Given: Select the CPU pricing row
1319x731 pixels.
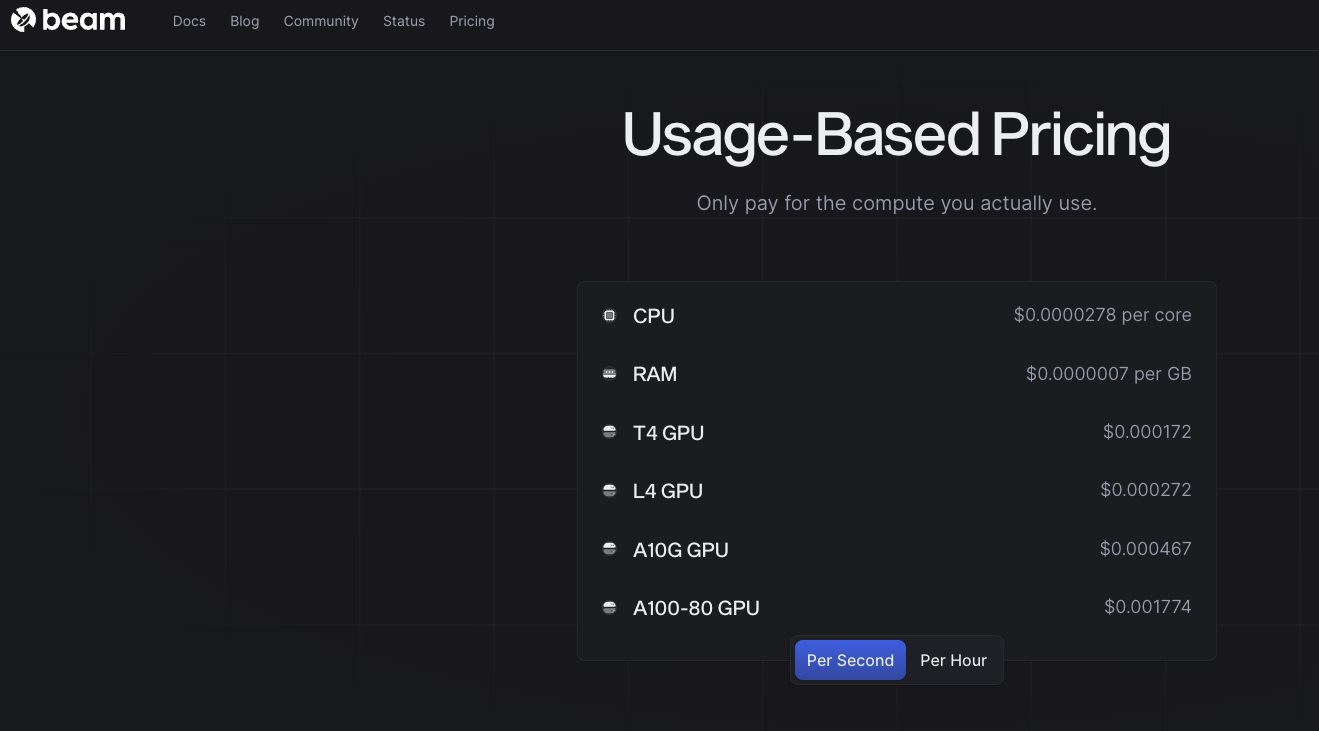Looking at the screenshot, I should [x=897, y=315].
